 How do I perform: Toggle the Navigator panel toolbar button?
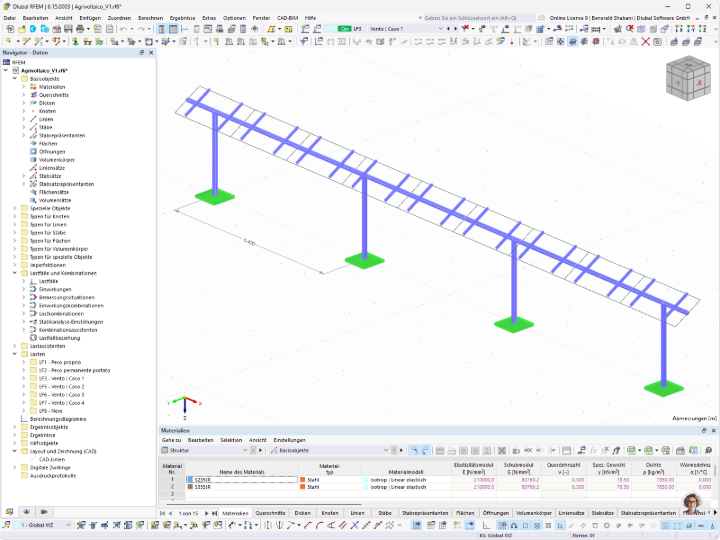(162, 29)
